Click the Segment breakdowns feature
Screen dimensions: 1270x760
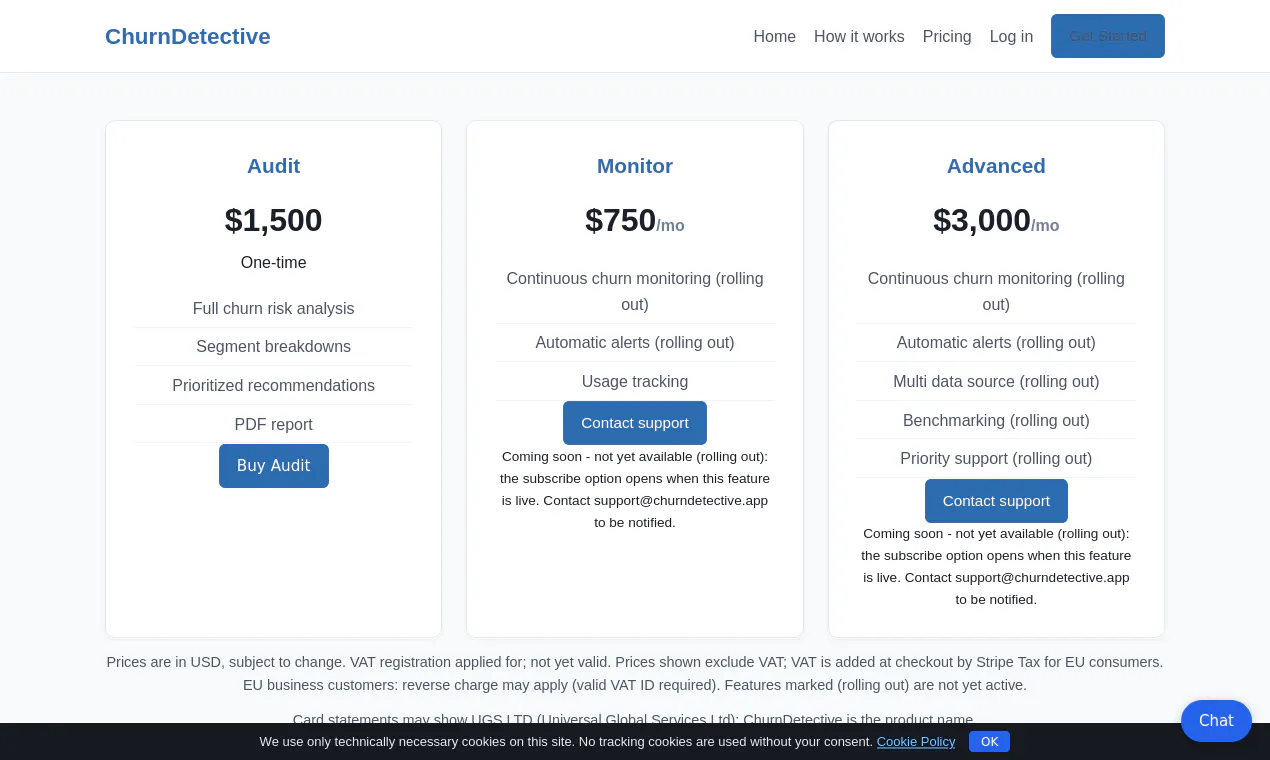coord(274,347)
